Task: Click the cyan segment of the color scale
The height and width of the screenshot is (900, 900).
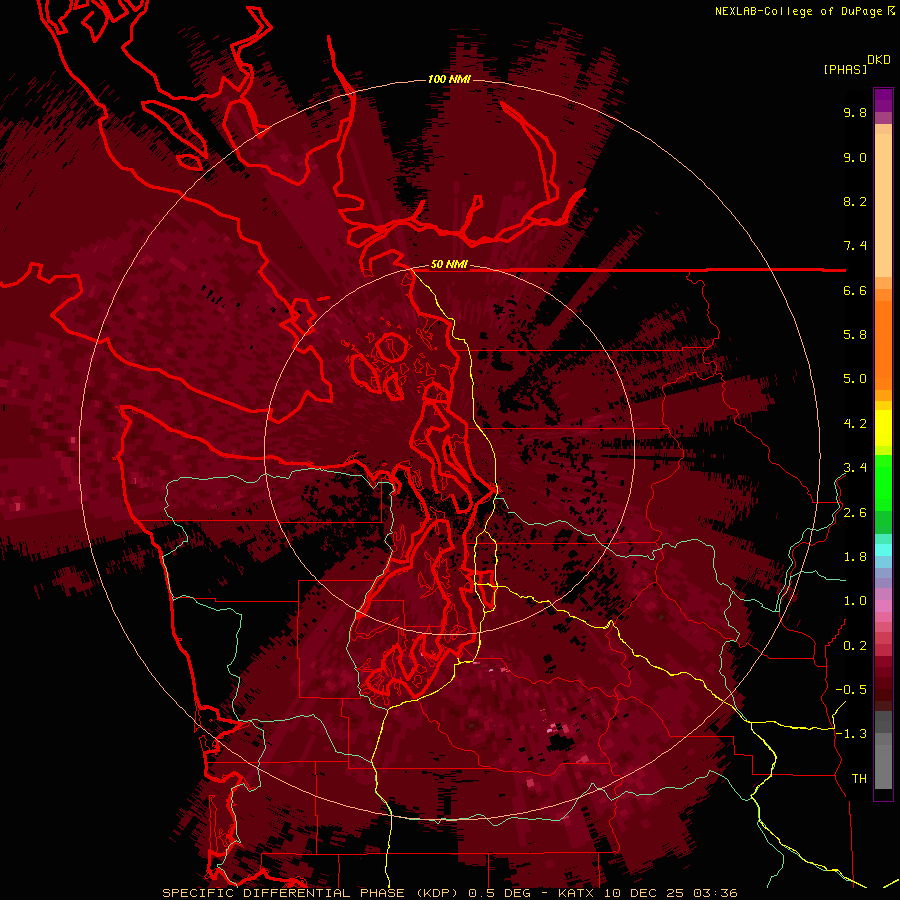Action: pyautogui.click(x=883, y=550)
